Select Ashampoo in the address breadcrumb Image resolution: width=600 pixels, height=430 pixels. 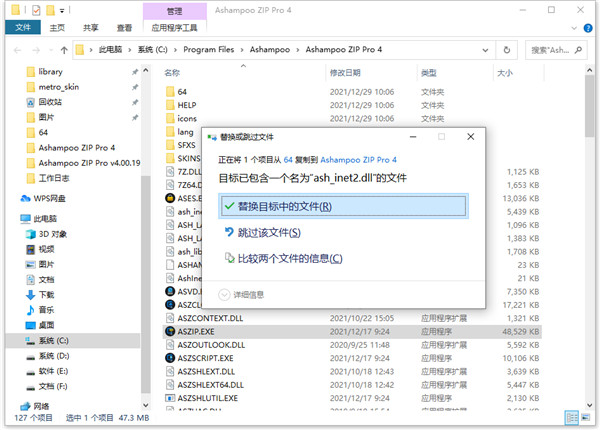(270, 50)
